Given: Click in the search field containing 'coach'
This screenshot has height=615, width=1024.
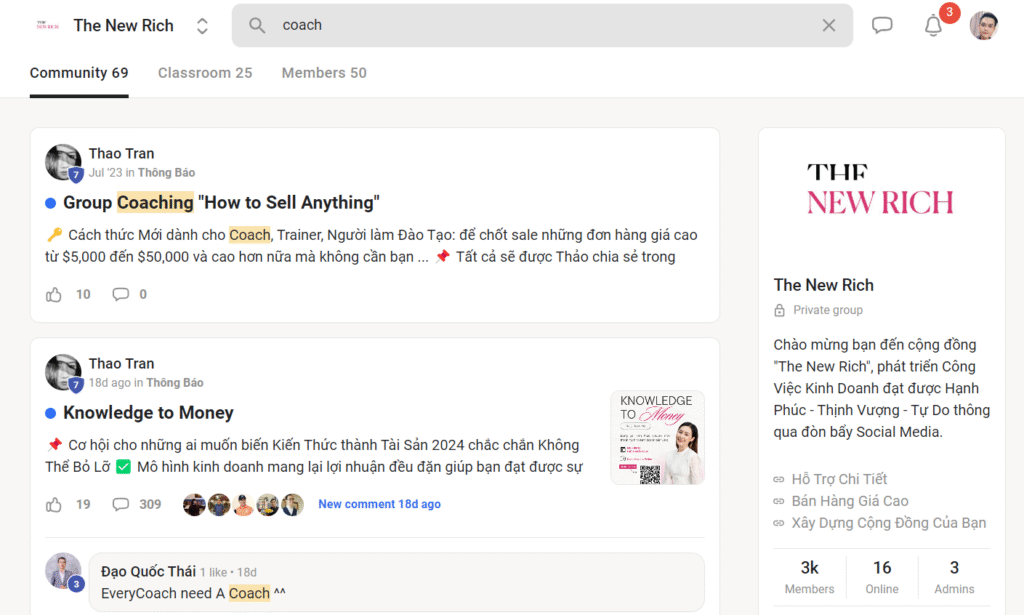Looking at the screenshot, I should [x=542, y=25].
